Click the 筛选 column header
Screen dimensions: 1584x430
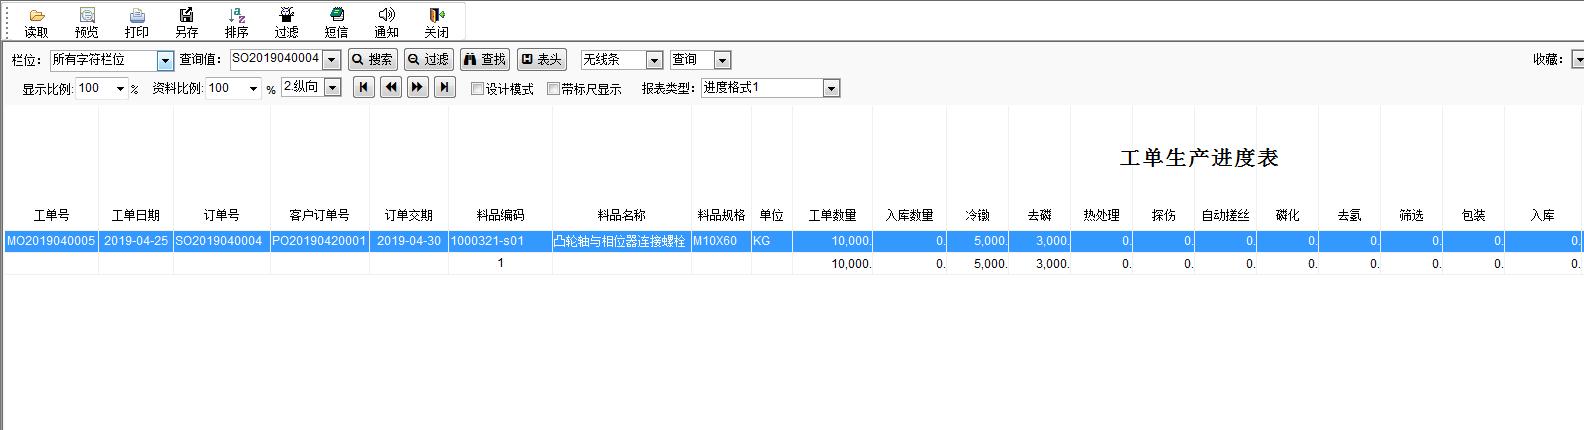(1411, 215)
